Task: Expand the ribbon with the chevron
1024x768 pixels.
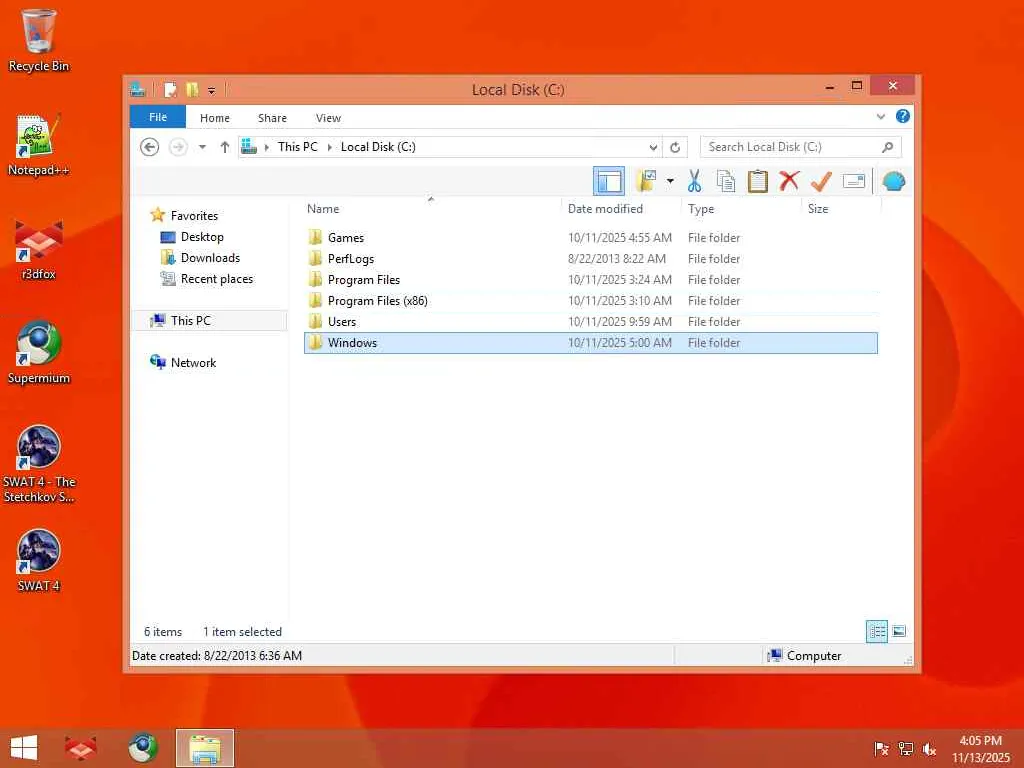Action: (x=880, y=117)
